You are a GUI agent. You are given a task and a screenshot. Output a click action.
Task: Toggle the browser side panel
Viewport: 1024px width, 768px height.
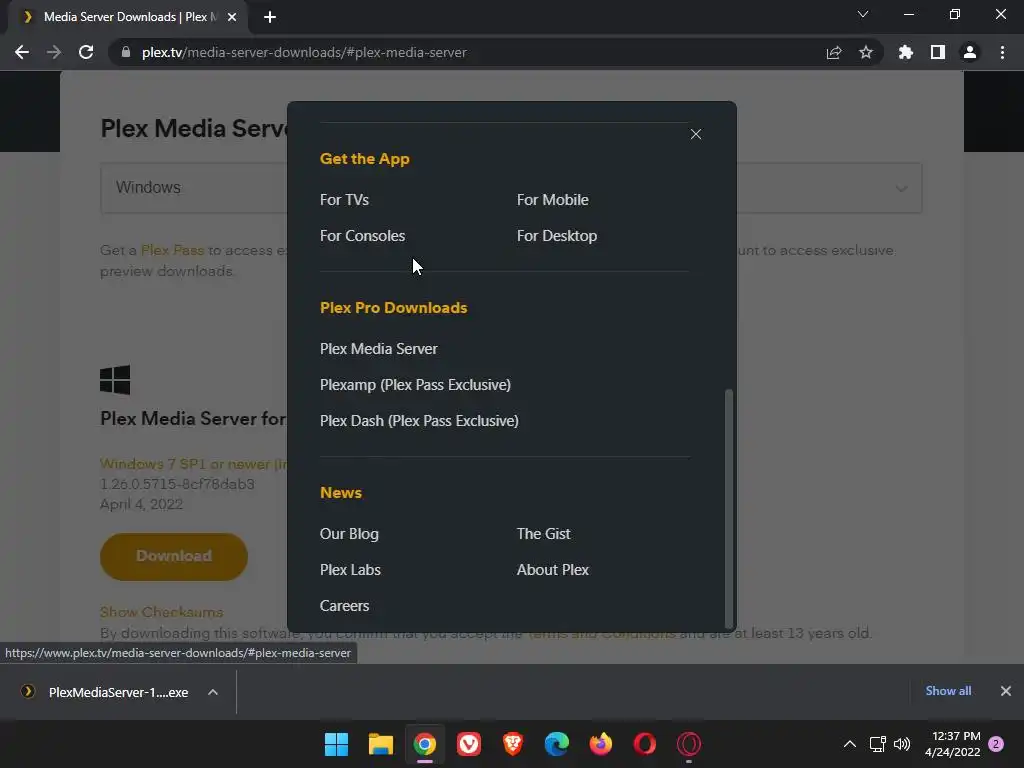tap(937, 52)
